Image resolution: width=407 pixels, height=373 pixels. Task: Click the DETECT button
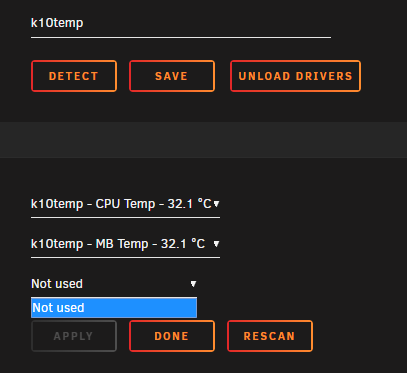click(x=74, y=76)
